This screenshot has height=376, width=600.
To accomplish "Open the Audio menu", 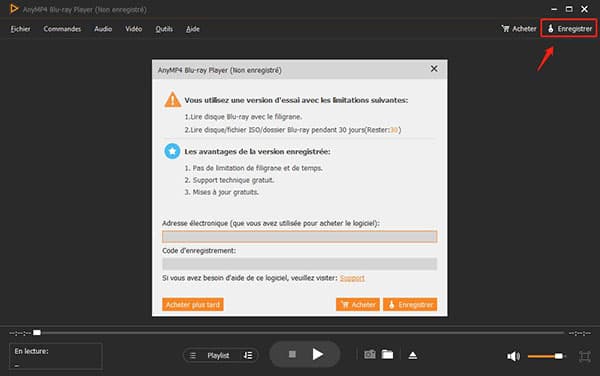I will 103,29.
